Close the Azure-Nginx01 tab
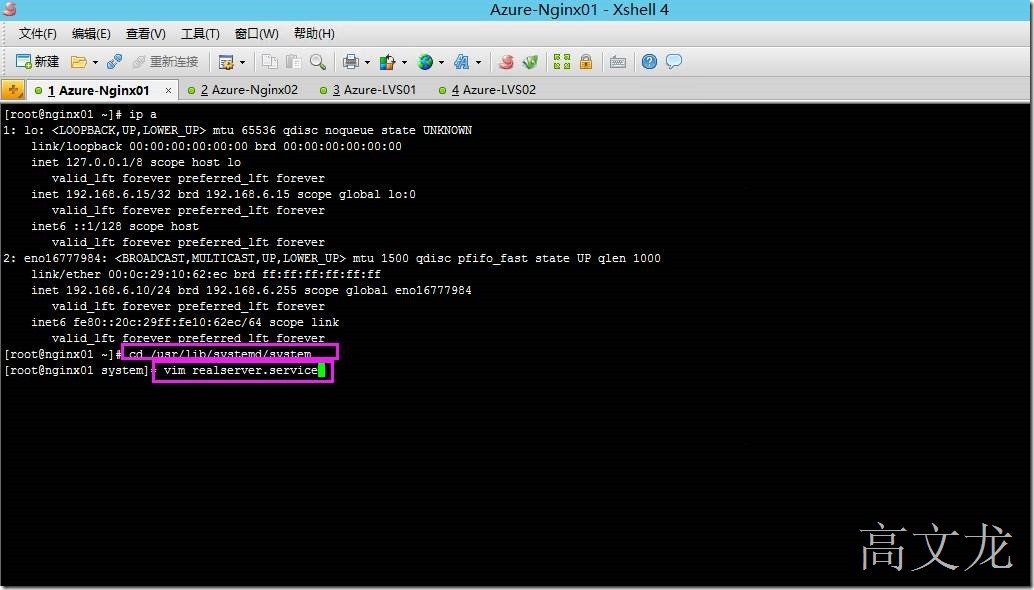 (x=169, y=90)
